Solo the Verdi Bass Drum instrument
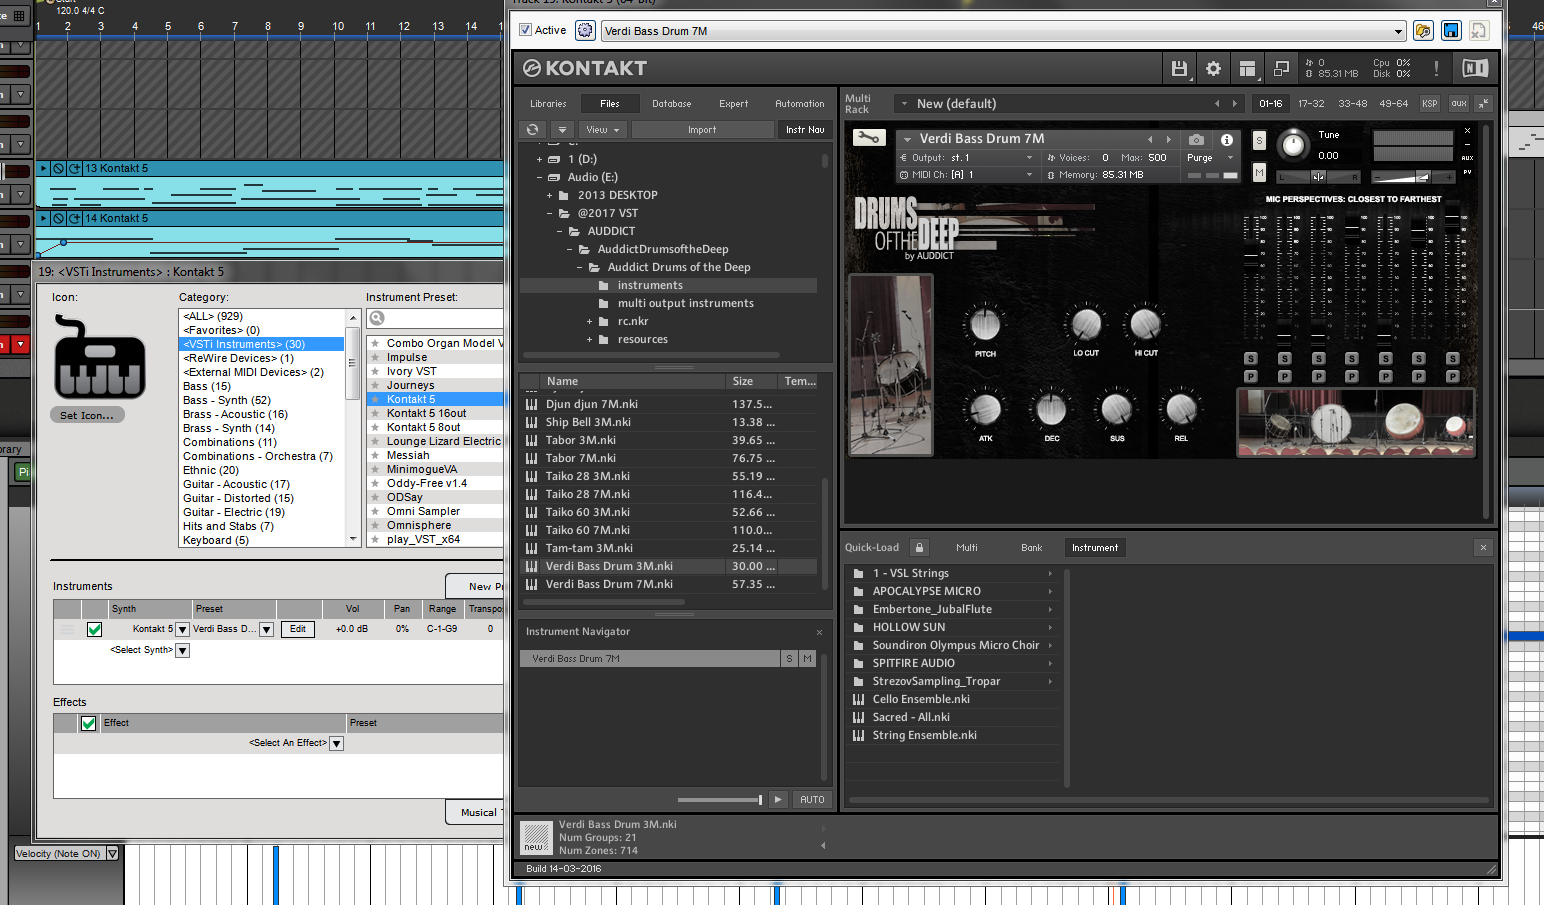This screenshot has height=905, width=1544. 1259,141
